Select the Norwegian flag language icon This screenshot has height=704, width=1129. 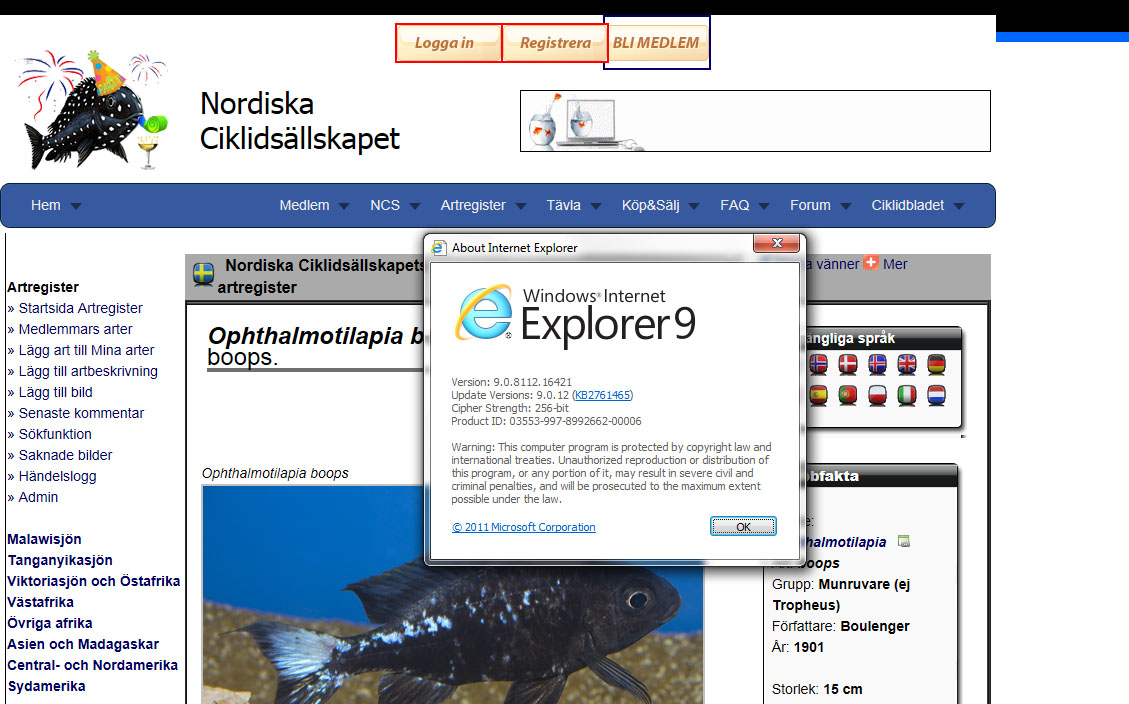[x=818, y=365]
